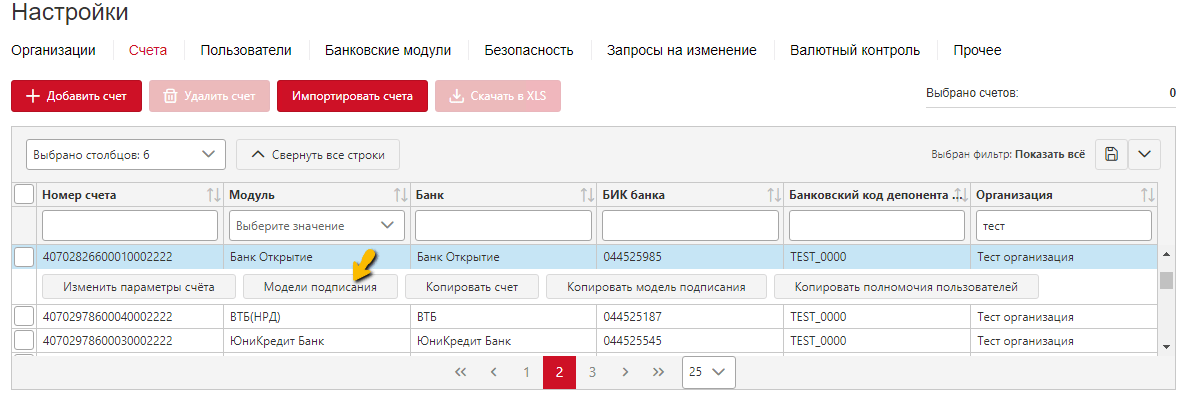Sort the Банк column using arrows icon
Image resolution: width=1182 pixels, height=394 pixels.
click(588, 195)
